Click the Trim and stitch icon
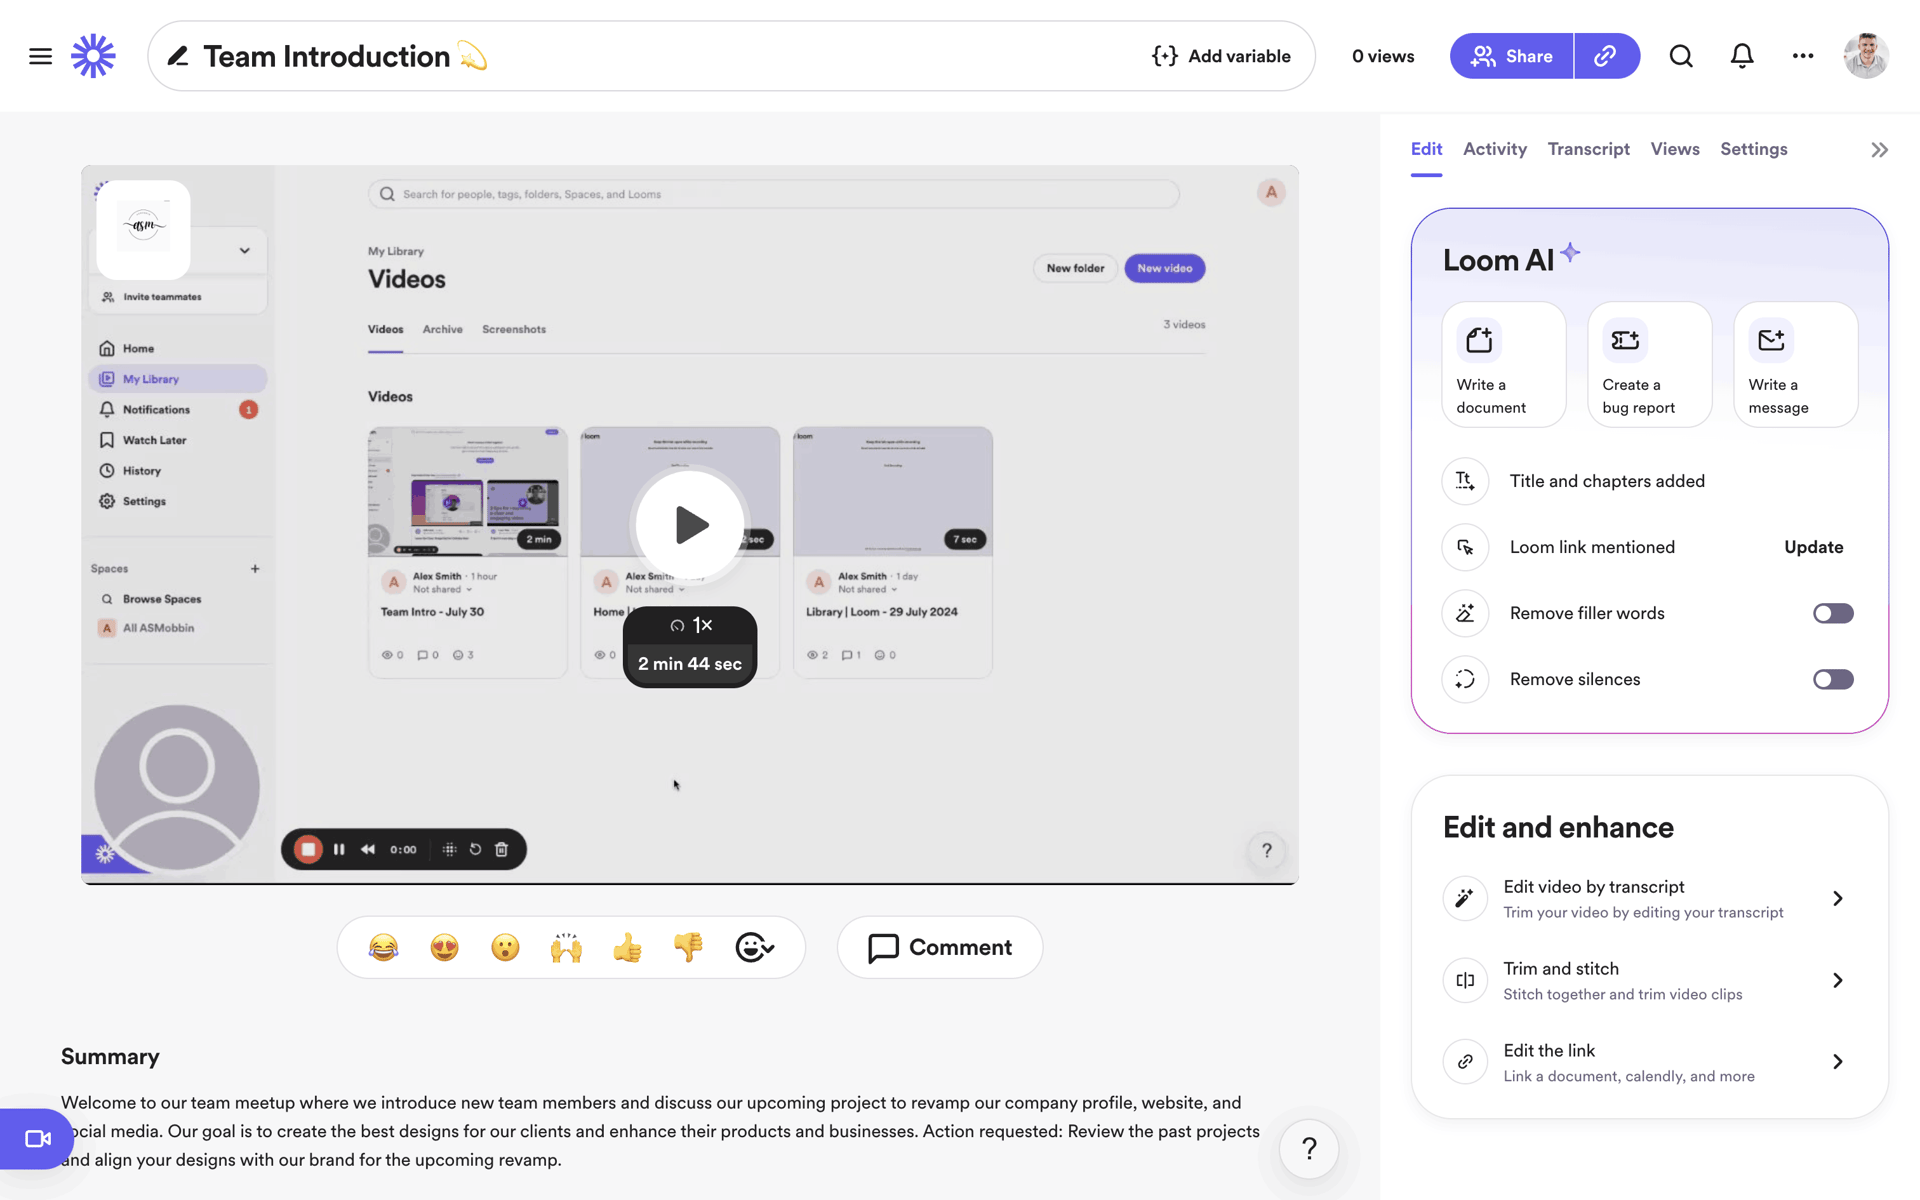Image resolution: width=1920 pixels, height=1200 pixels. (x=1465, y=980)
